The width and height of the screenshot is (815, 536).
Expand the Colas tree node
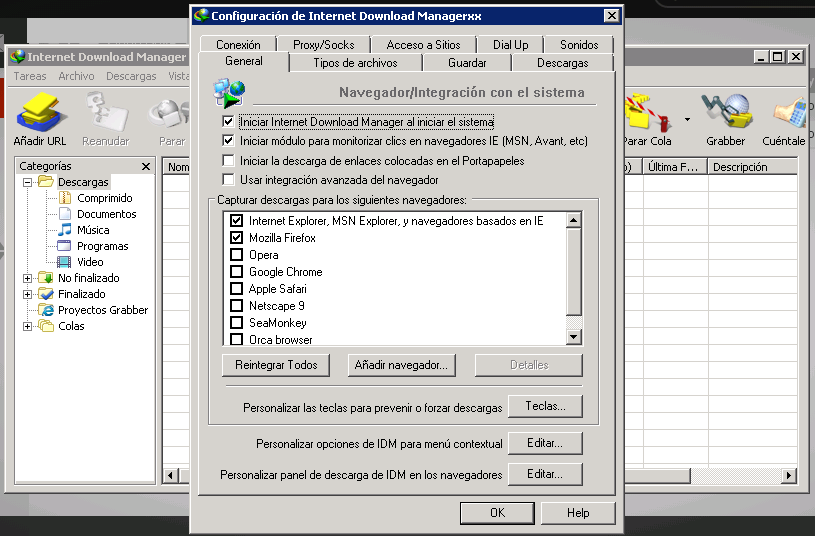(x=27, y=326)
